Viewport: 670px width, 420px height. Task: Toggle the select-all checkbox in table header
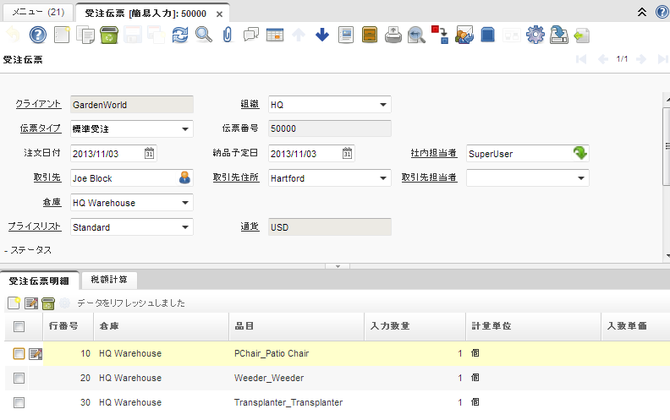click(19, 326)
